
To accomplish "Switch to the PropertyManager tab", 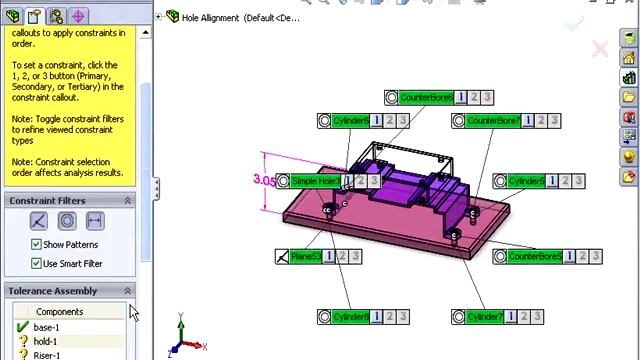I will (x=35, y=16).
